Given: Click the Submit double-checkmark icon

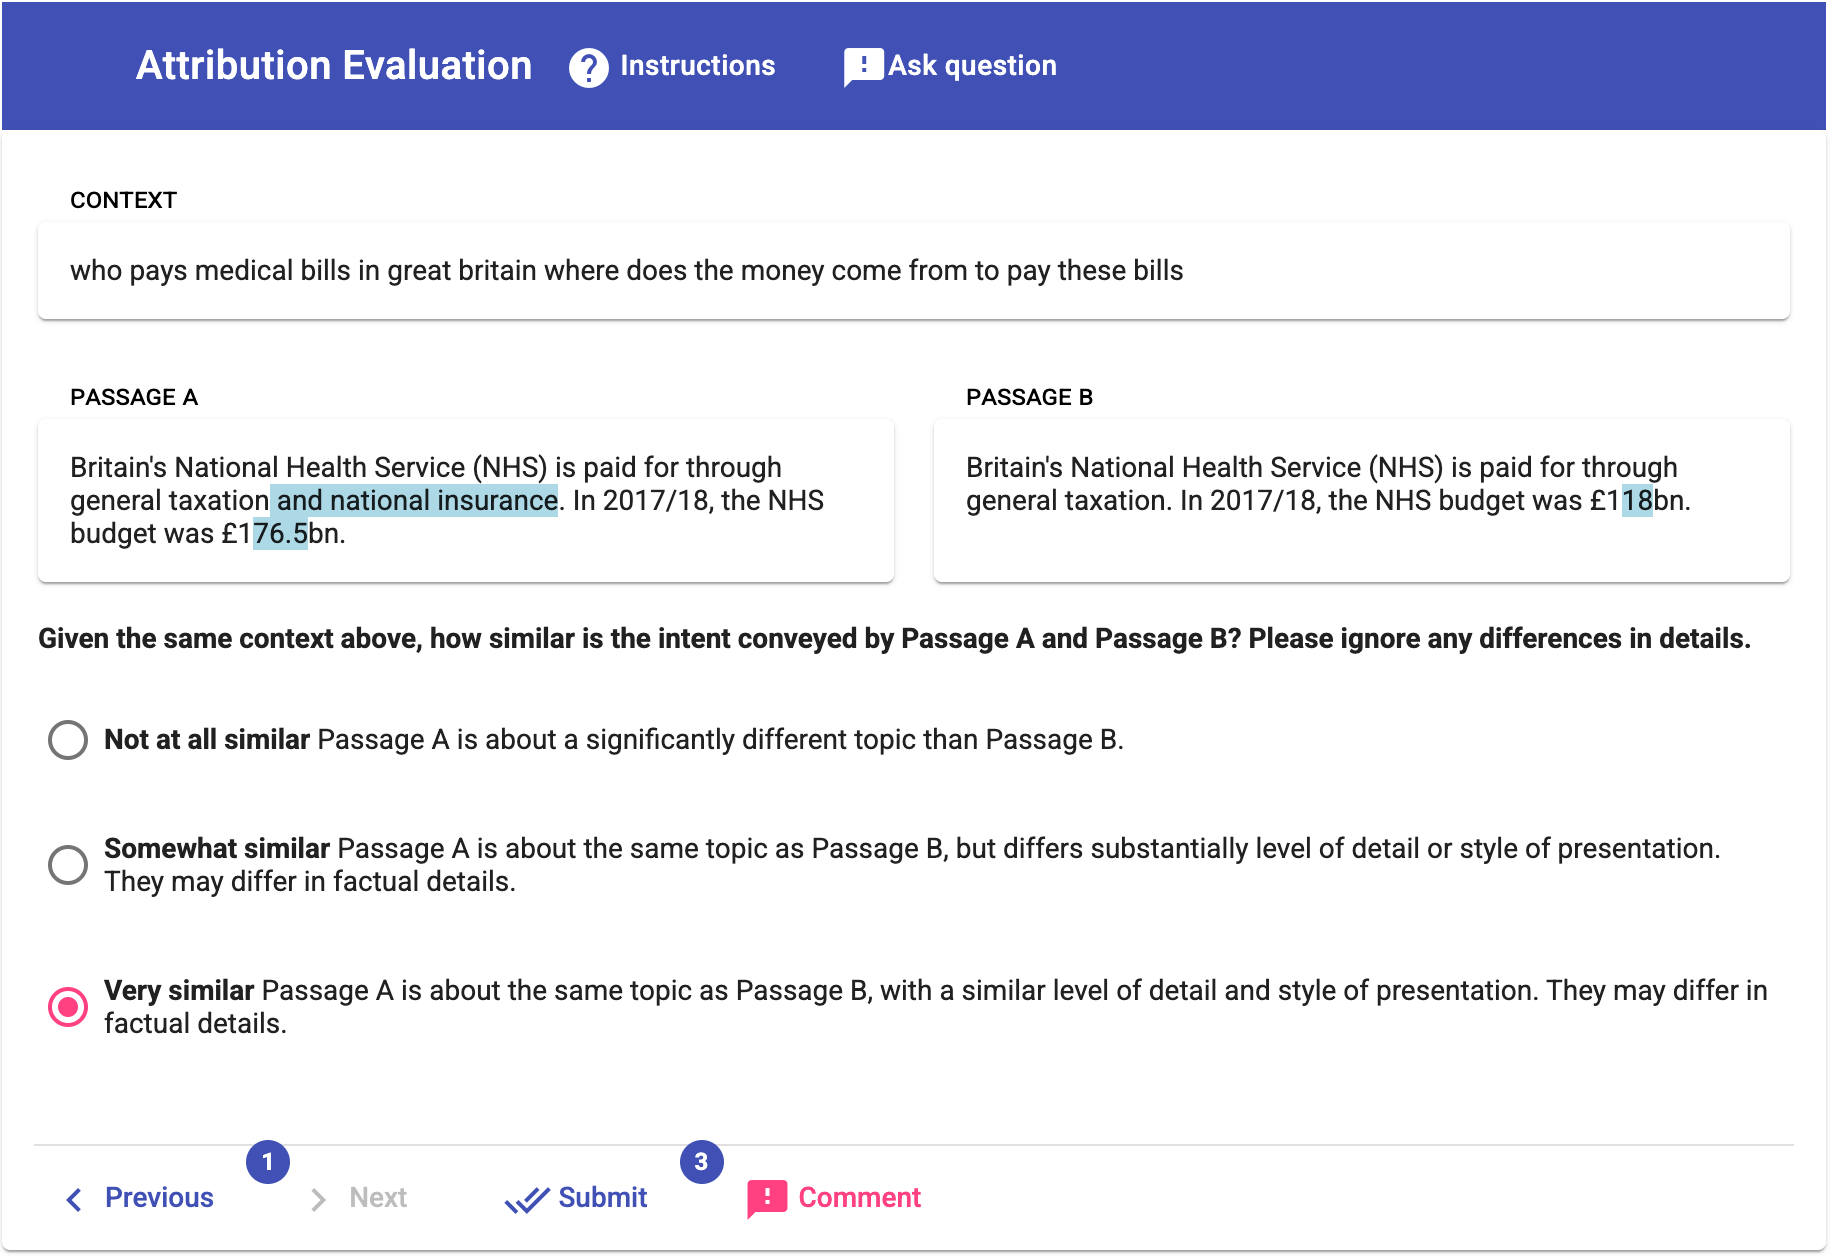Looking at the screenshot, I should pyautogui.click(x=527, y=1199).
